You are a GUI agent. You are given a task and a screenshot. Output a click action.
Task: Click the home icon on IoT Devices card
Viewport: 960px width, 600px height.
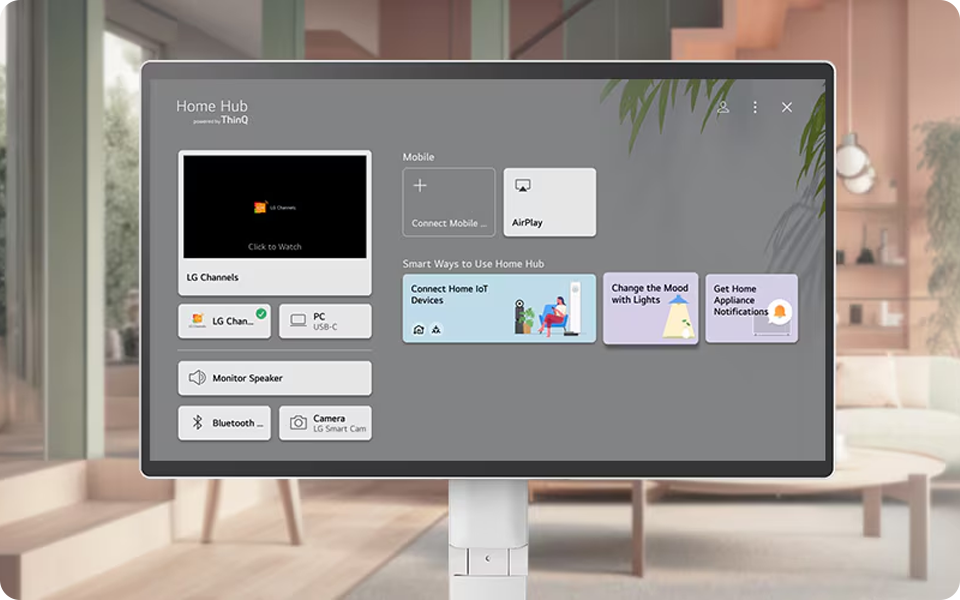click(419, 327)
